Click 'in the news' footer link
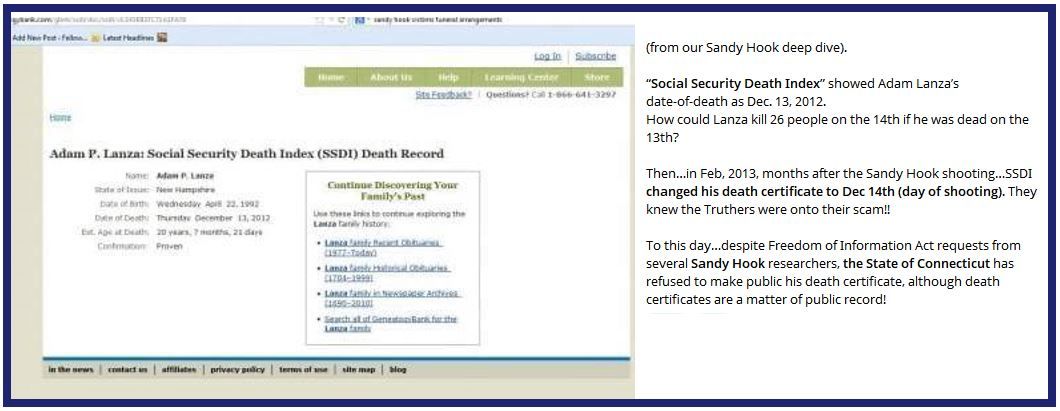1060x411 pixels. click(70, 370)
